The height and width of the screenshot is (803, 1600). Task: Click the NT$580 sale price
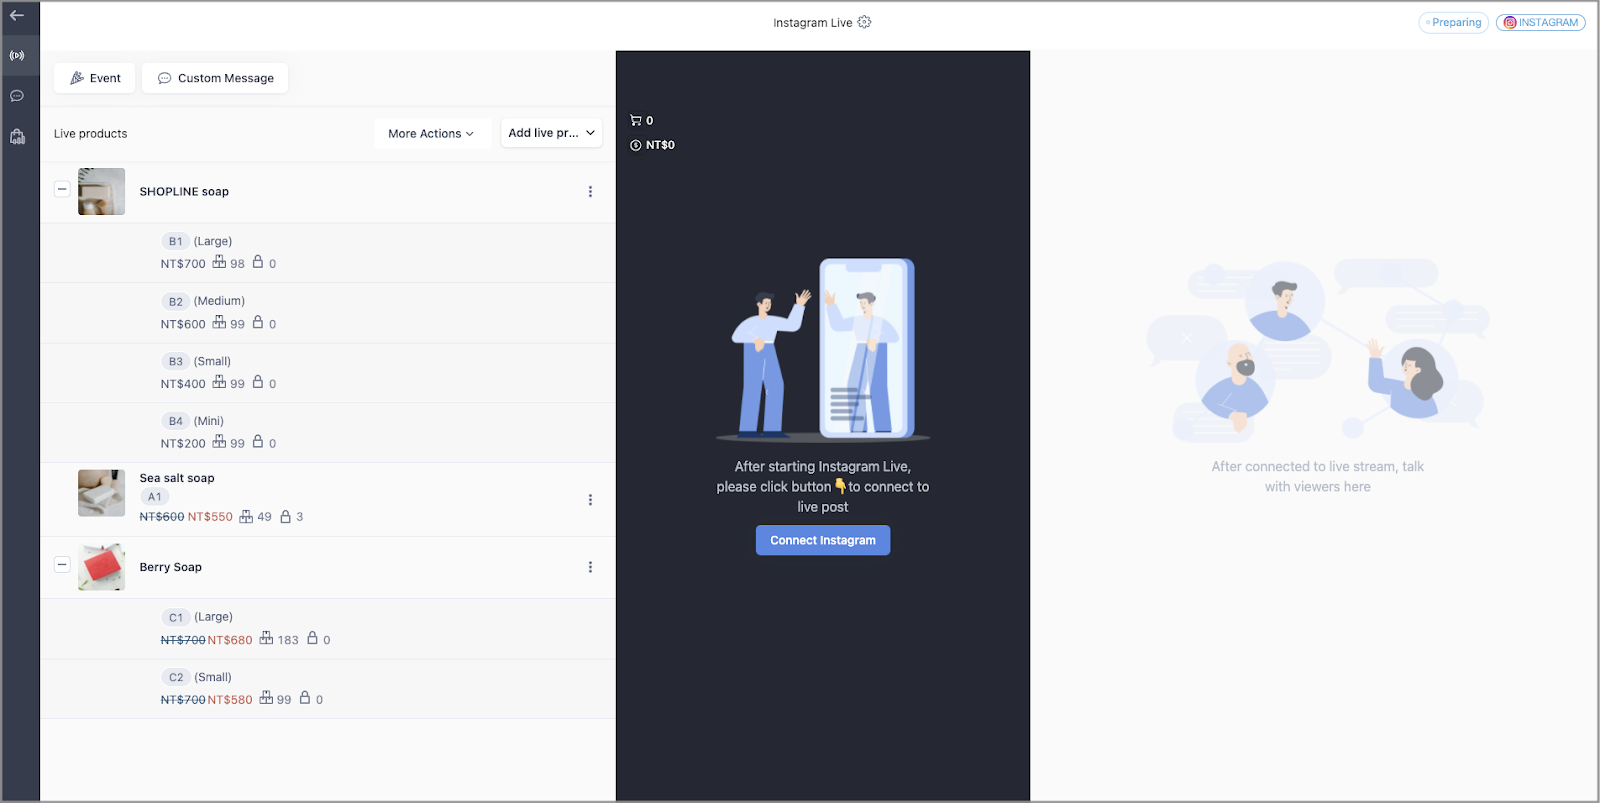pyautogui.click(x=230, y=700)
